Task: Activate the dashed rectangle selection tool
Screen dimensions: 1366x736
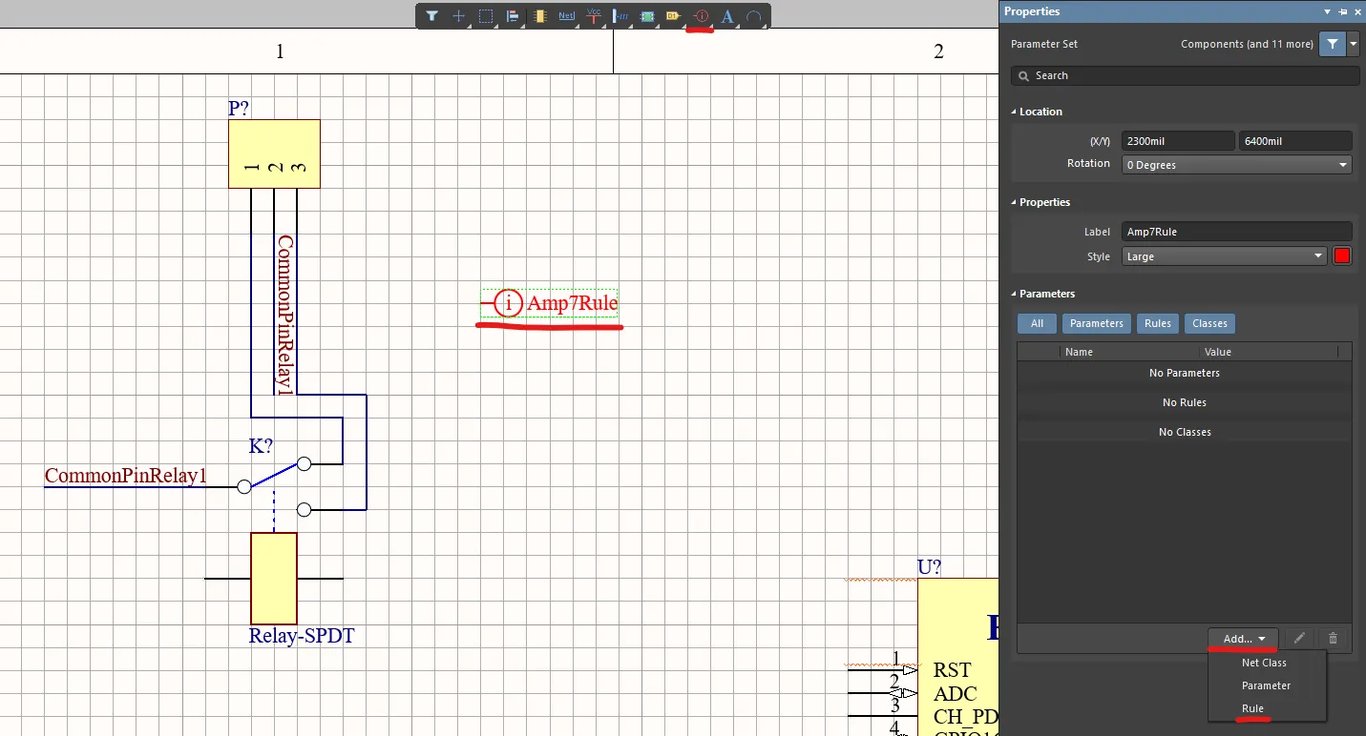Action: coord(486,16)
